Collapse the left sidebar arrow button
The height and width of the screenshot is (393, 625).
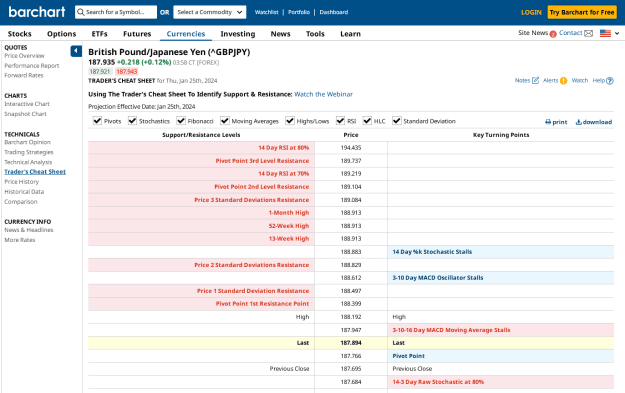coord(76,51)
